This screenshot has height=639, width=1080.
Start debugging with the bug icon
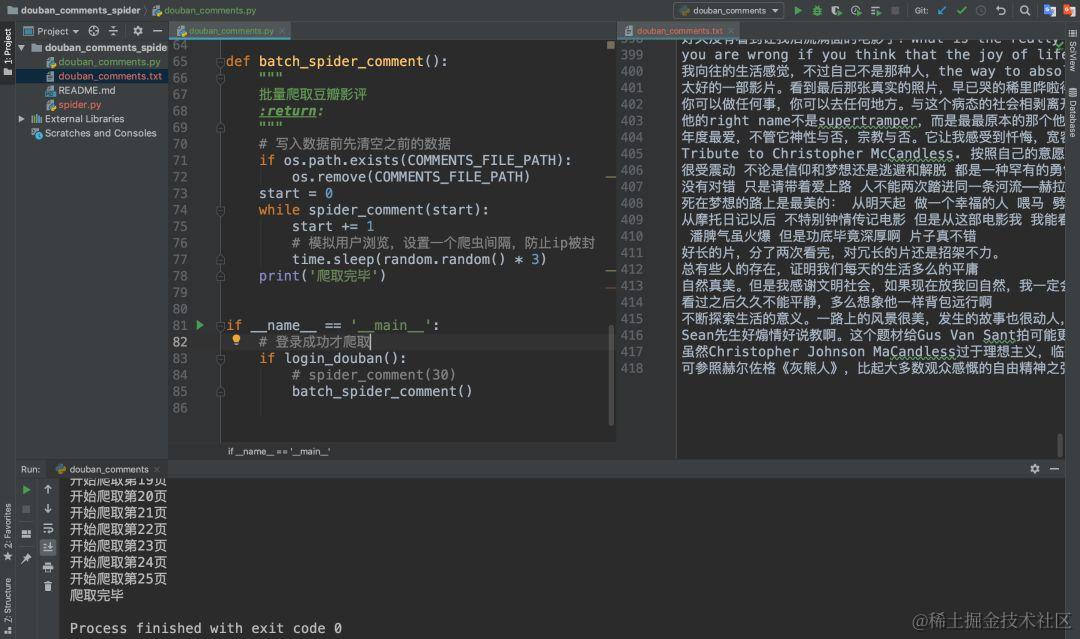click(817, 10)
